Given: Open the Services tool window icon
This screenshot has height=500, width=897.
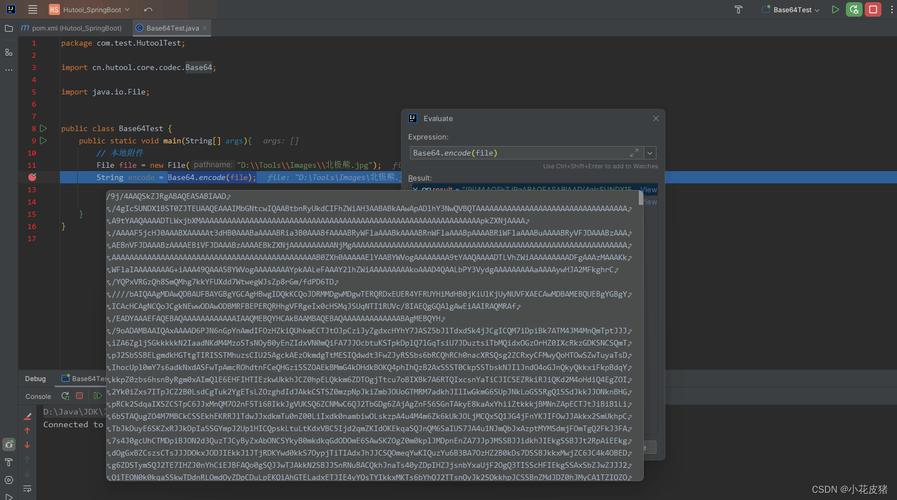Looking at the screenshot, I should pyautogui.click(x=9, y=480).
